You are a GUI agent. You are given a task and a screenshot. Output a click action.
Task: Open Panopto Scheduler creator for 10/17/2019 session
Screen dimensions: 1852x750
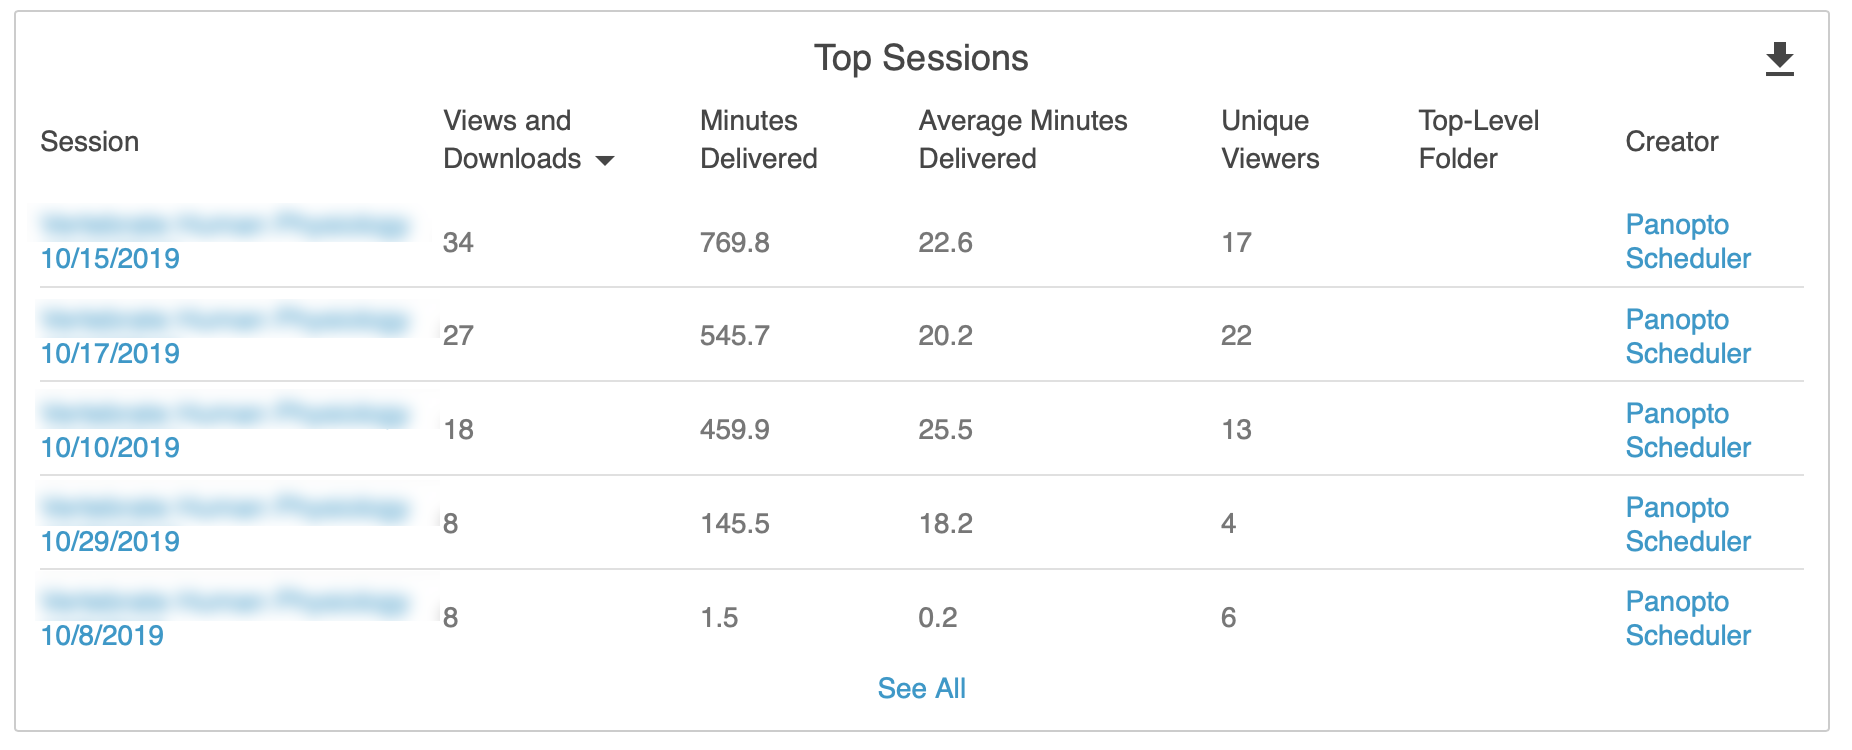[1687, 336]
